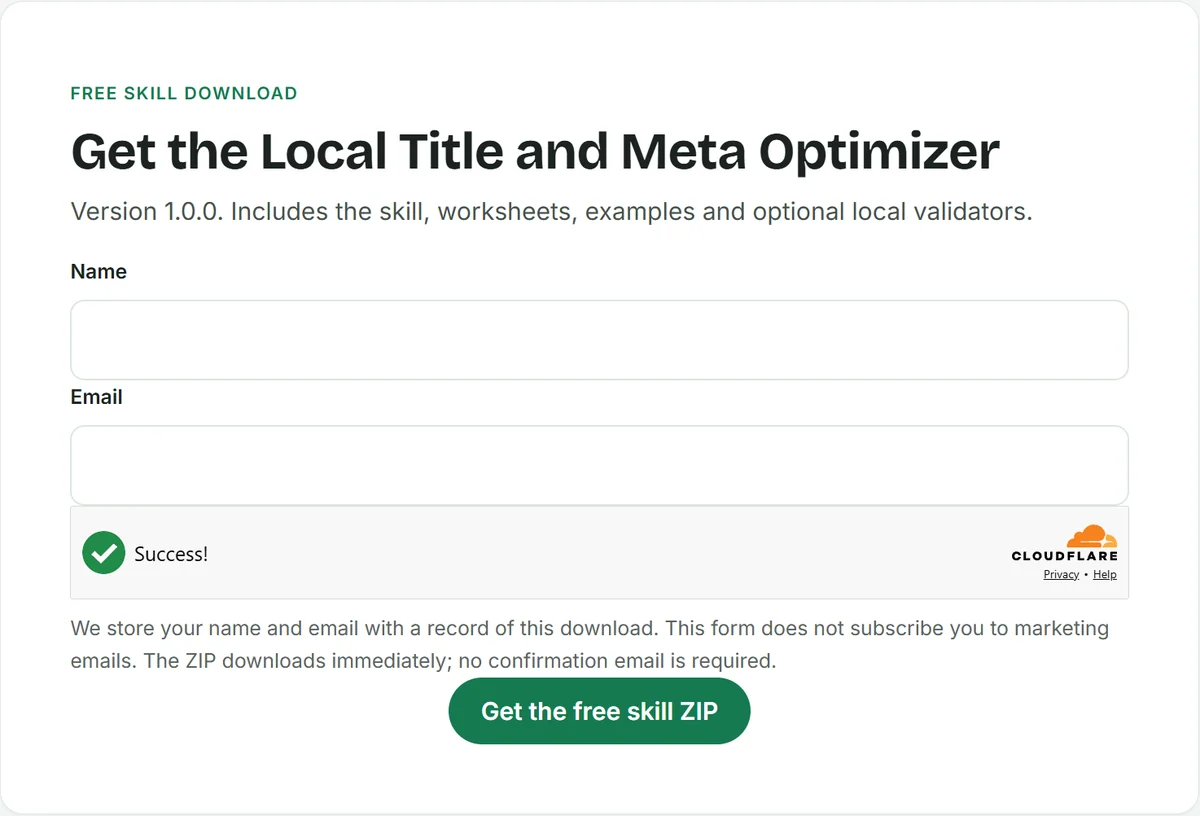Click the We store your name and email notice
The width and height of the screenshot is (1200, 816).
tap(590, 645)
